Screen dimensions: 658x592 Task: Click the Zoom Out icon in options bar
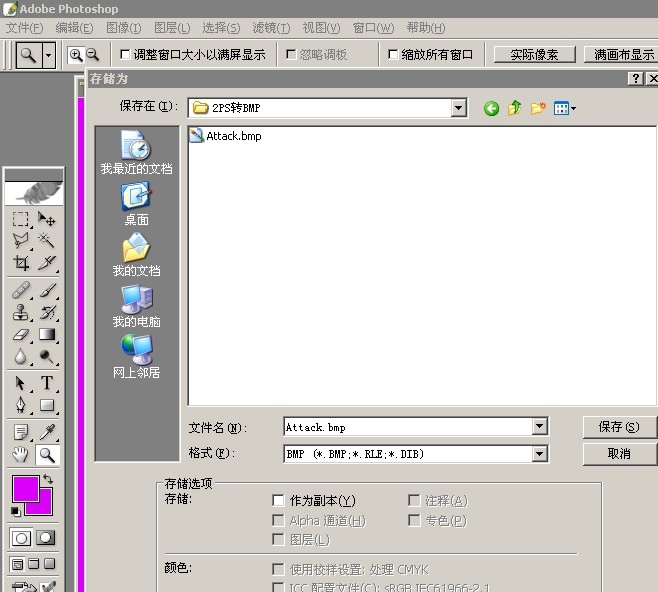pyautogui.click(x=93, y=55)
